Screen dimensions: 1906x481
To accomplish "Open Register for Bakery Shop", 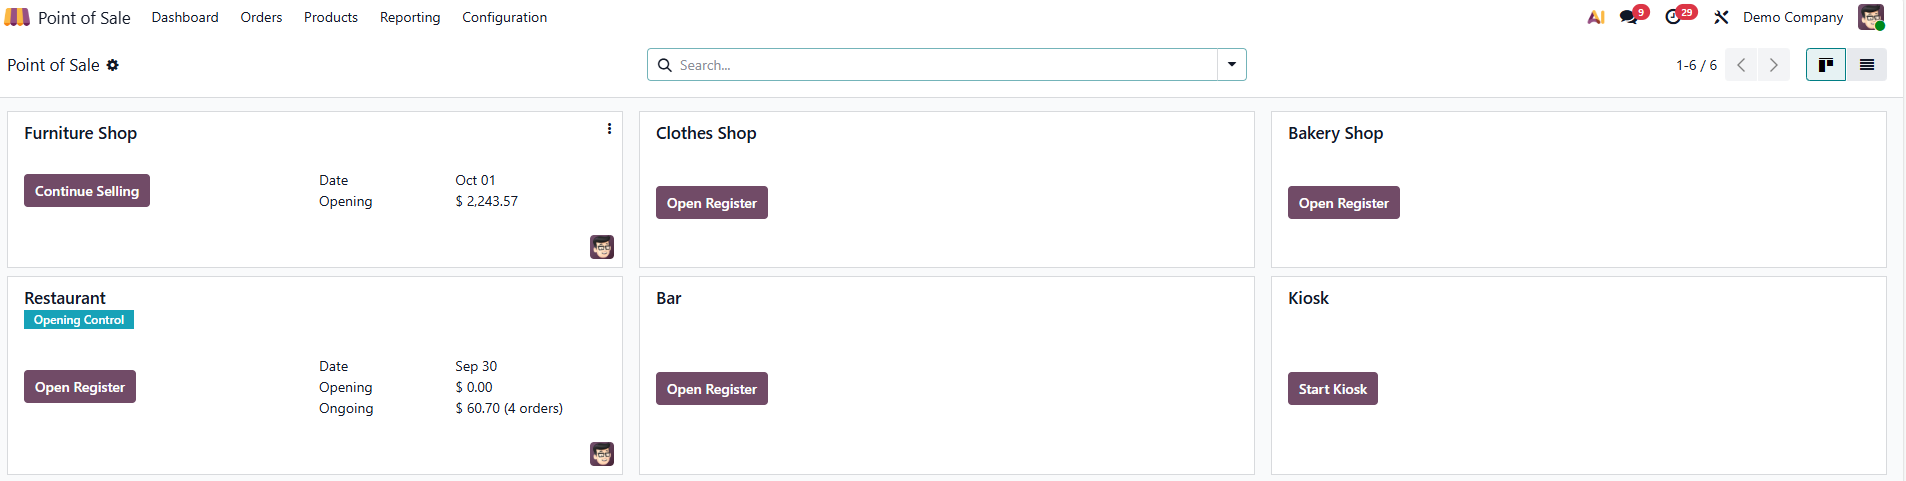I will pos(1343,203).
